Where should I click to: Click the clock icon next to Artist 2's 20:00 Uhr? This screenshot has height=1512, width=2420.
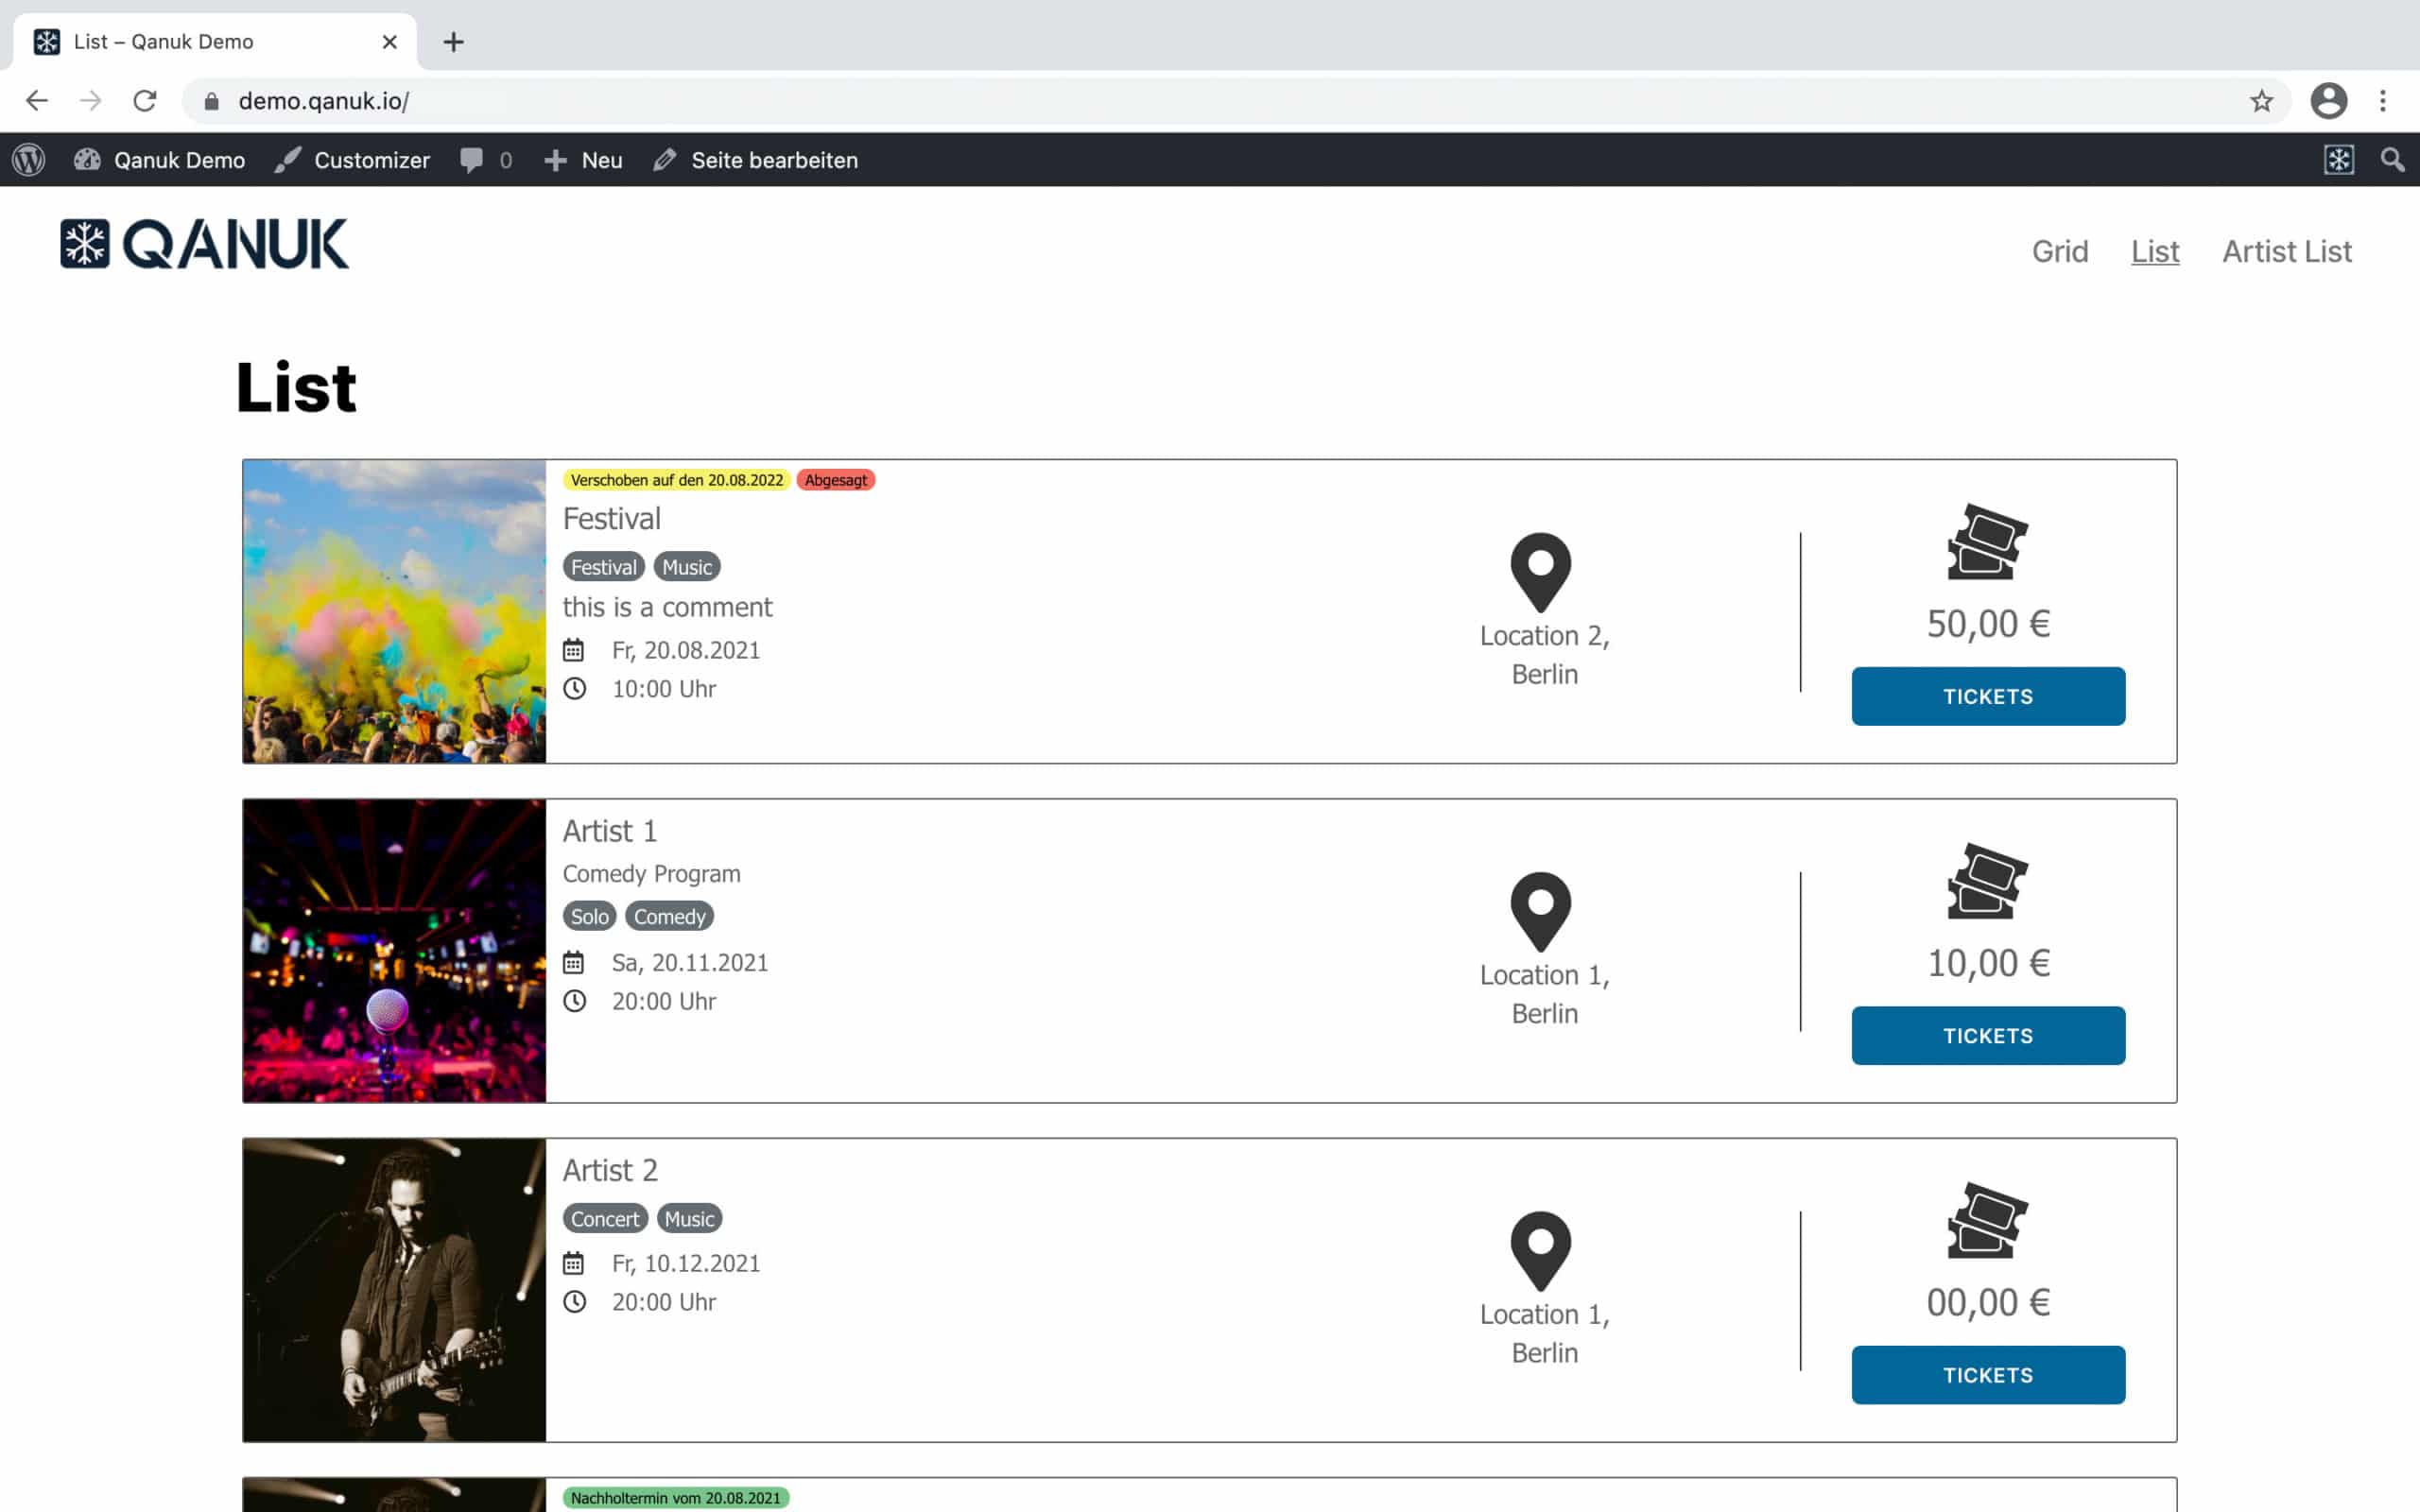(x=574, y=1301)
